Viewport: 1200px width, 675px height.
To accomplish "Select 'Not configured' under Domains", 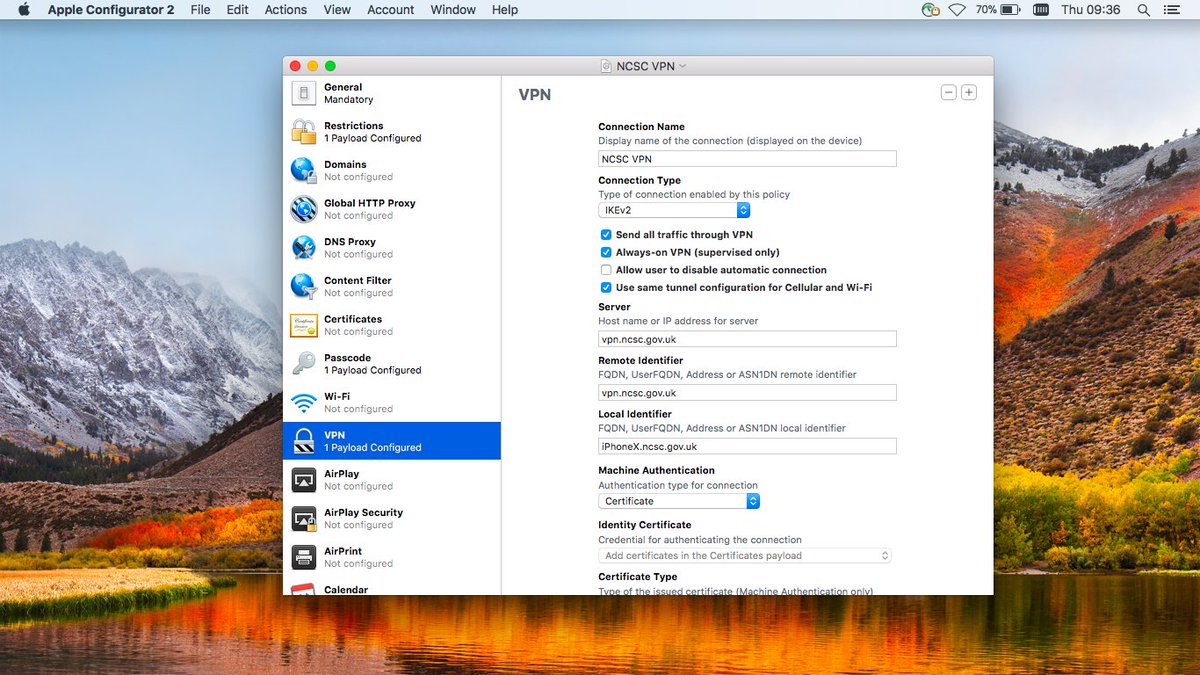I will (x=358, y=177).
